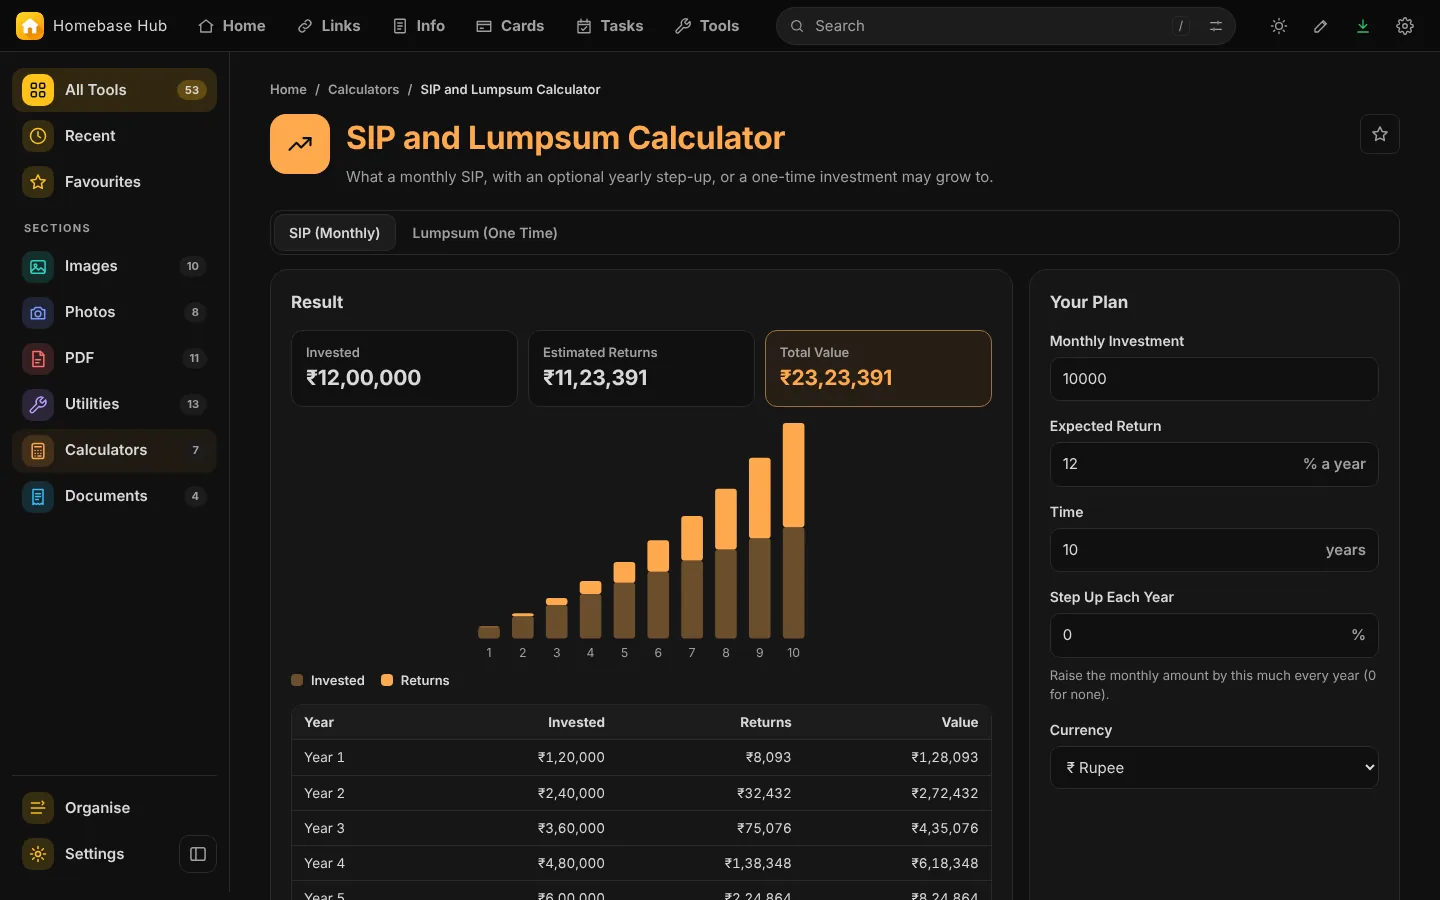The width and height of the screenshot is (1440, 900).
Task: Toggle the light/dark theme sun icon
Action: coord(1279,26)
